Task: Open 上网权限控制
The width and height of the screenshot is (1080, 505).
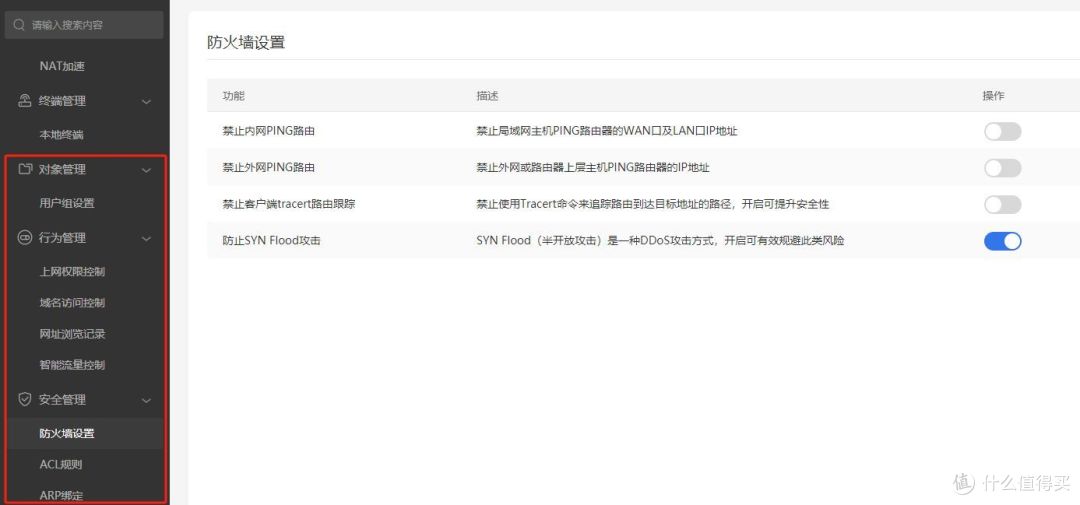Action: pos(72,271)
